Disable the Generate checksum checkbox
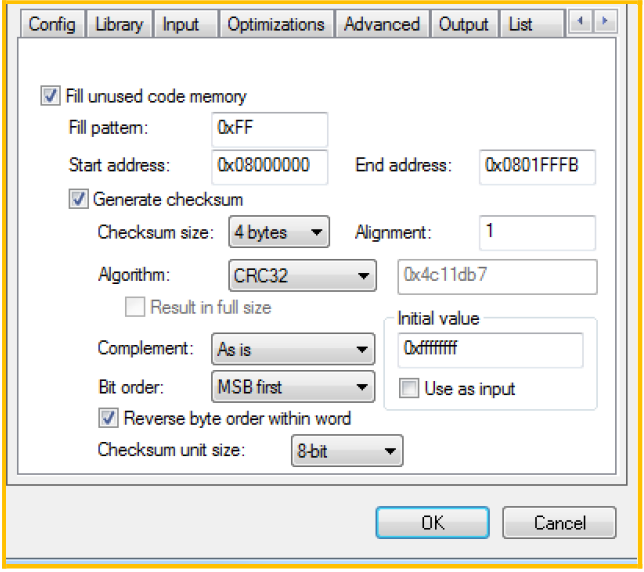 click(78, 199)
